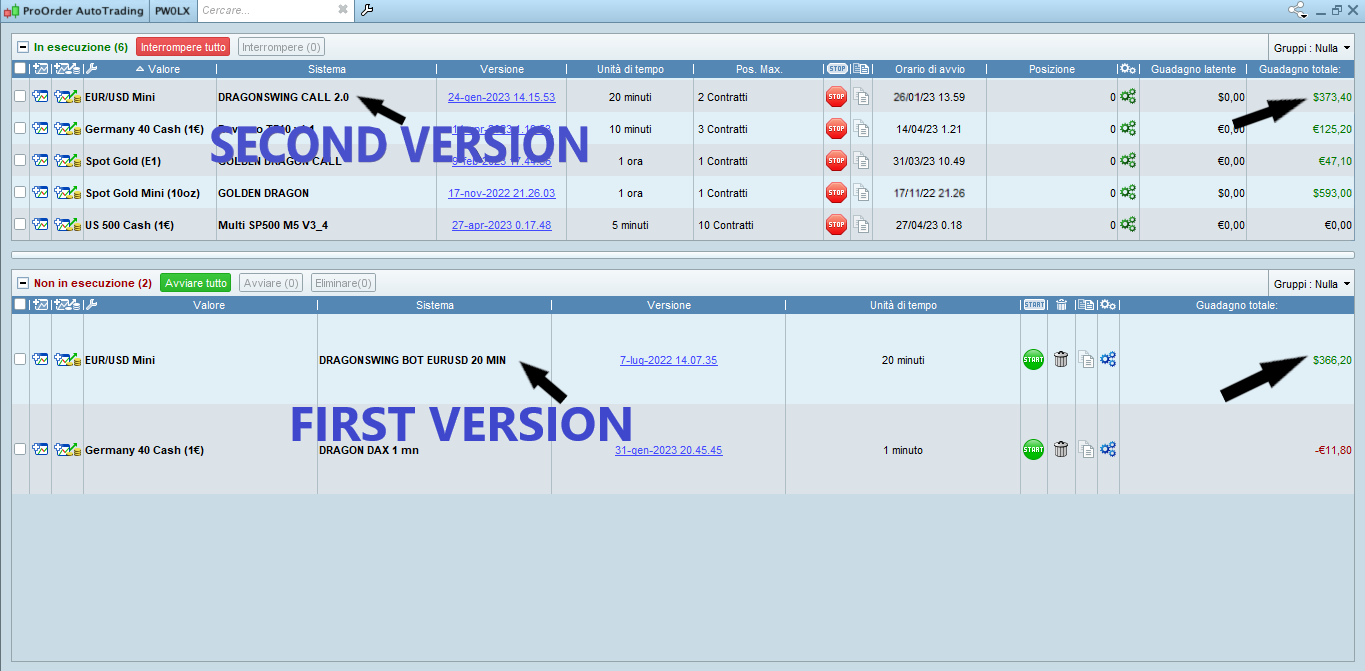The height and width of the screenshot is (671, 1365).
Task: Stop the DRAGONSWING CALL 2.0 system
Action: point(836,97)
